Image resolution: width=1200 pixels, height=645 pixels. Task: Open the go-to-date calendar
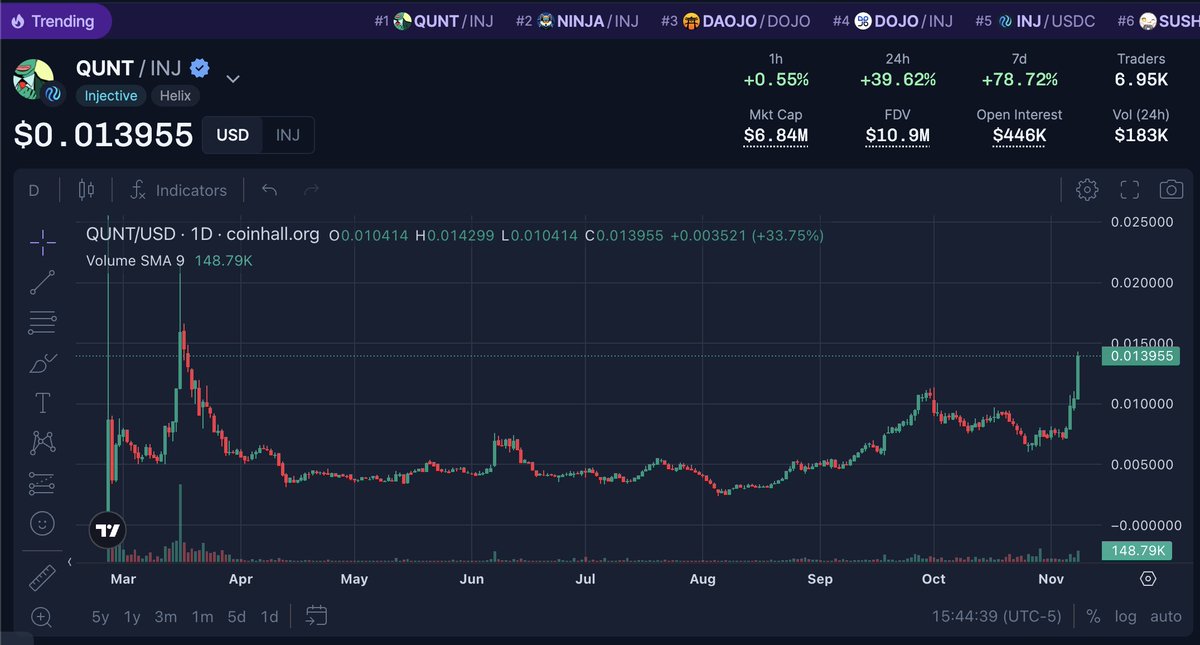[316, 615]
